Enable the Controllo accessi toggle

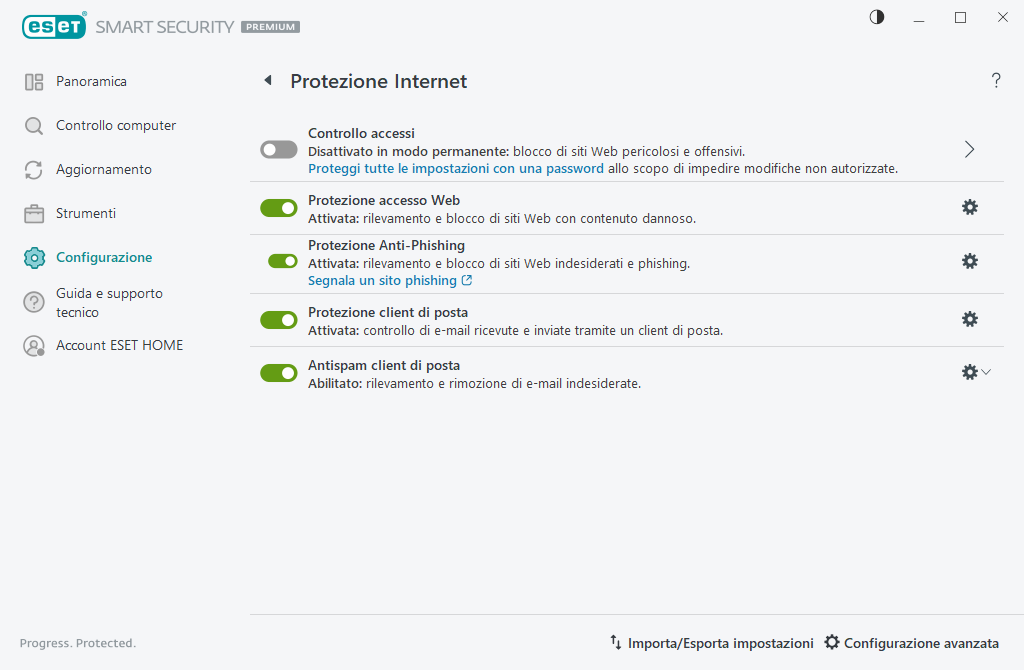click(x=278, y=149)
